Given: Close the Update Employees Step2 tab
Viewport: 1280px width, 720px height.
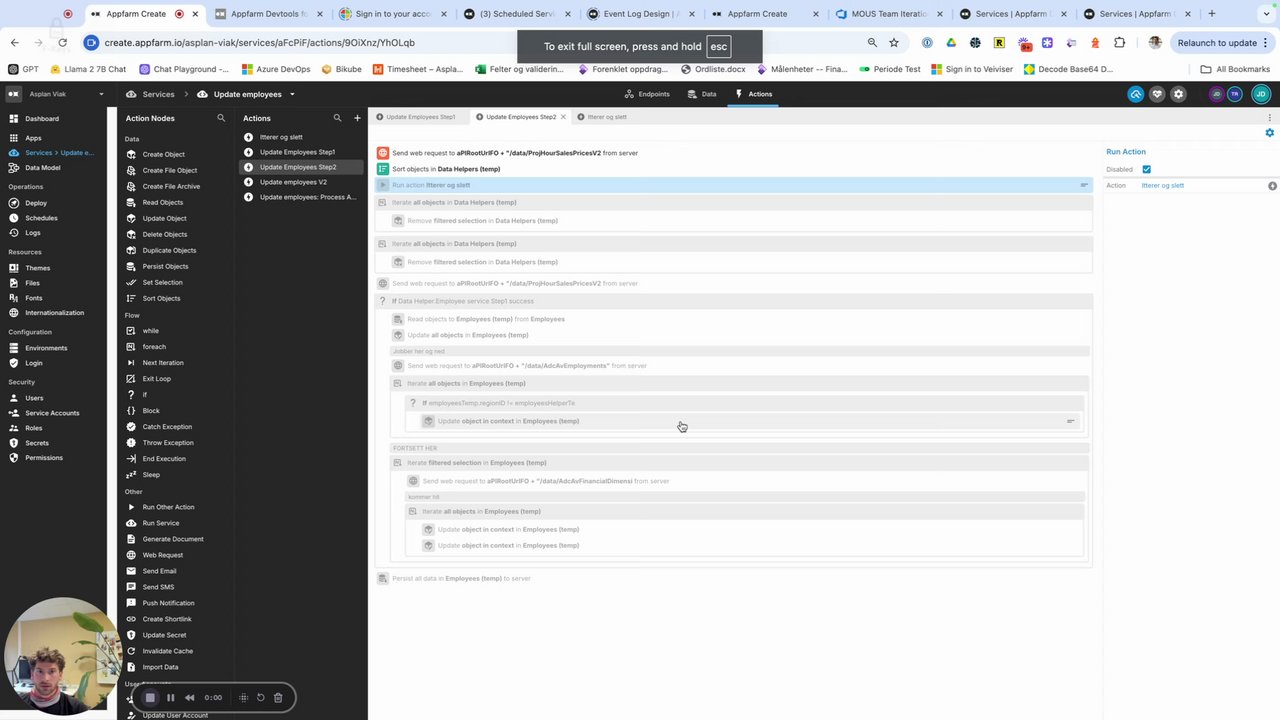Looking at the screenshot, I should click(563, 117).
